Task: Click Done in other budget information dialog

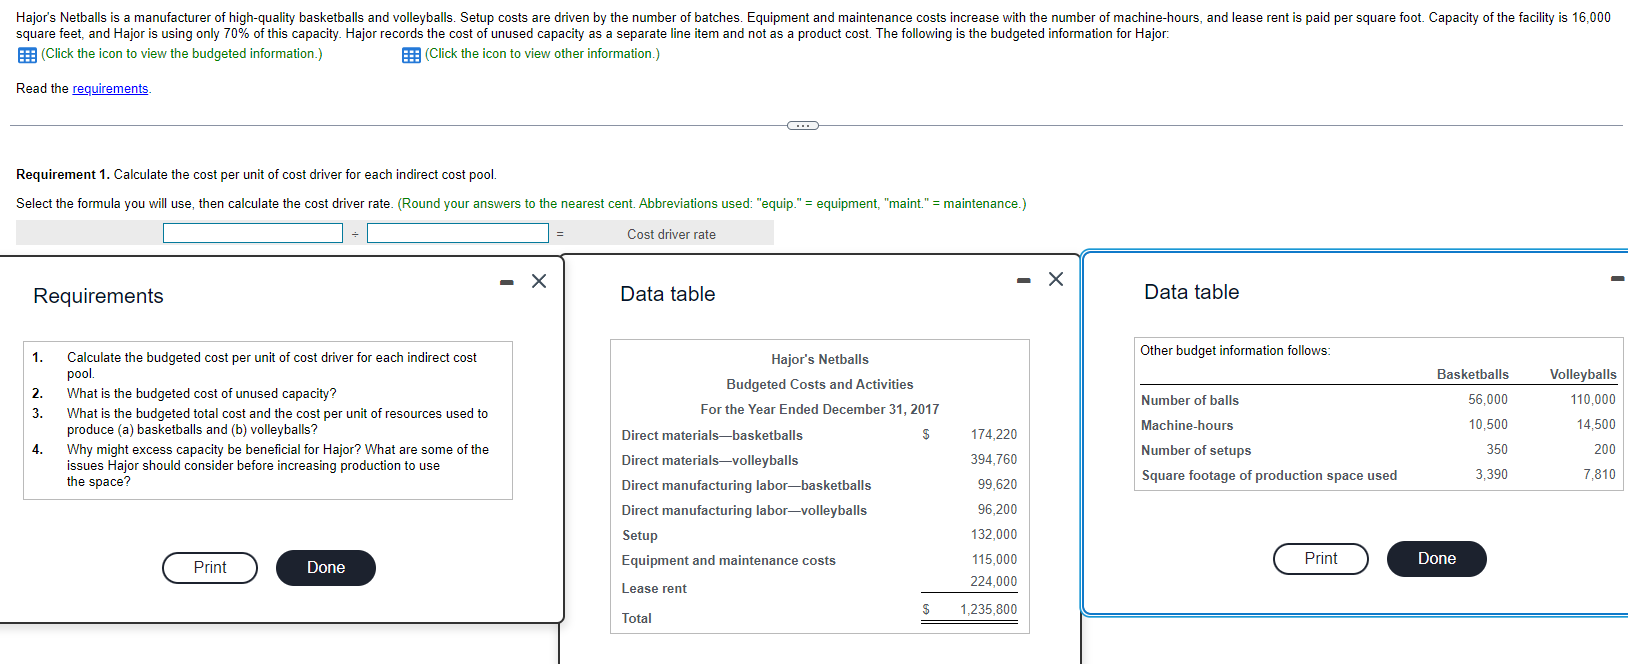Action: (x=1437, y=559)
